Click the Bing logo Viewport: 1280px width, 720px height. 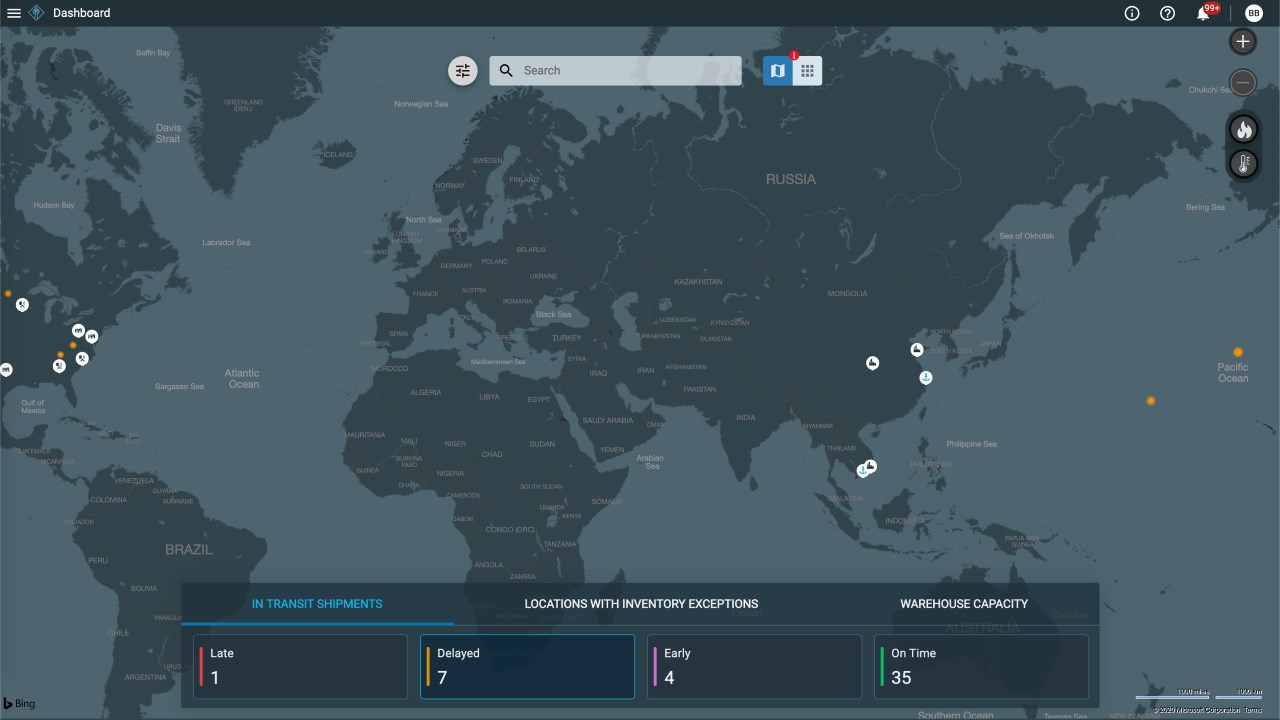coord(18,704)
